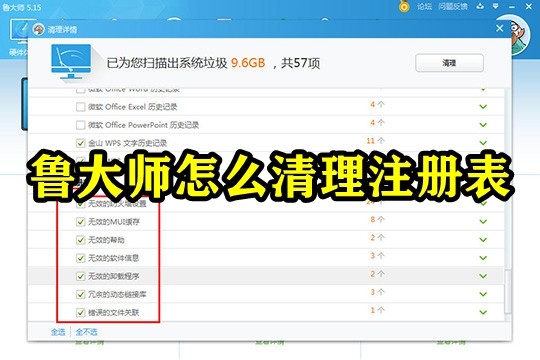Click the 共57项 item count text

tap(301, 63)
